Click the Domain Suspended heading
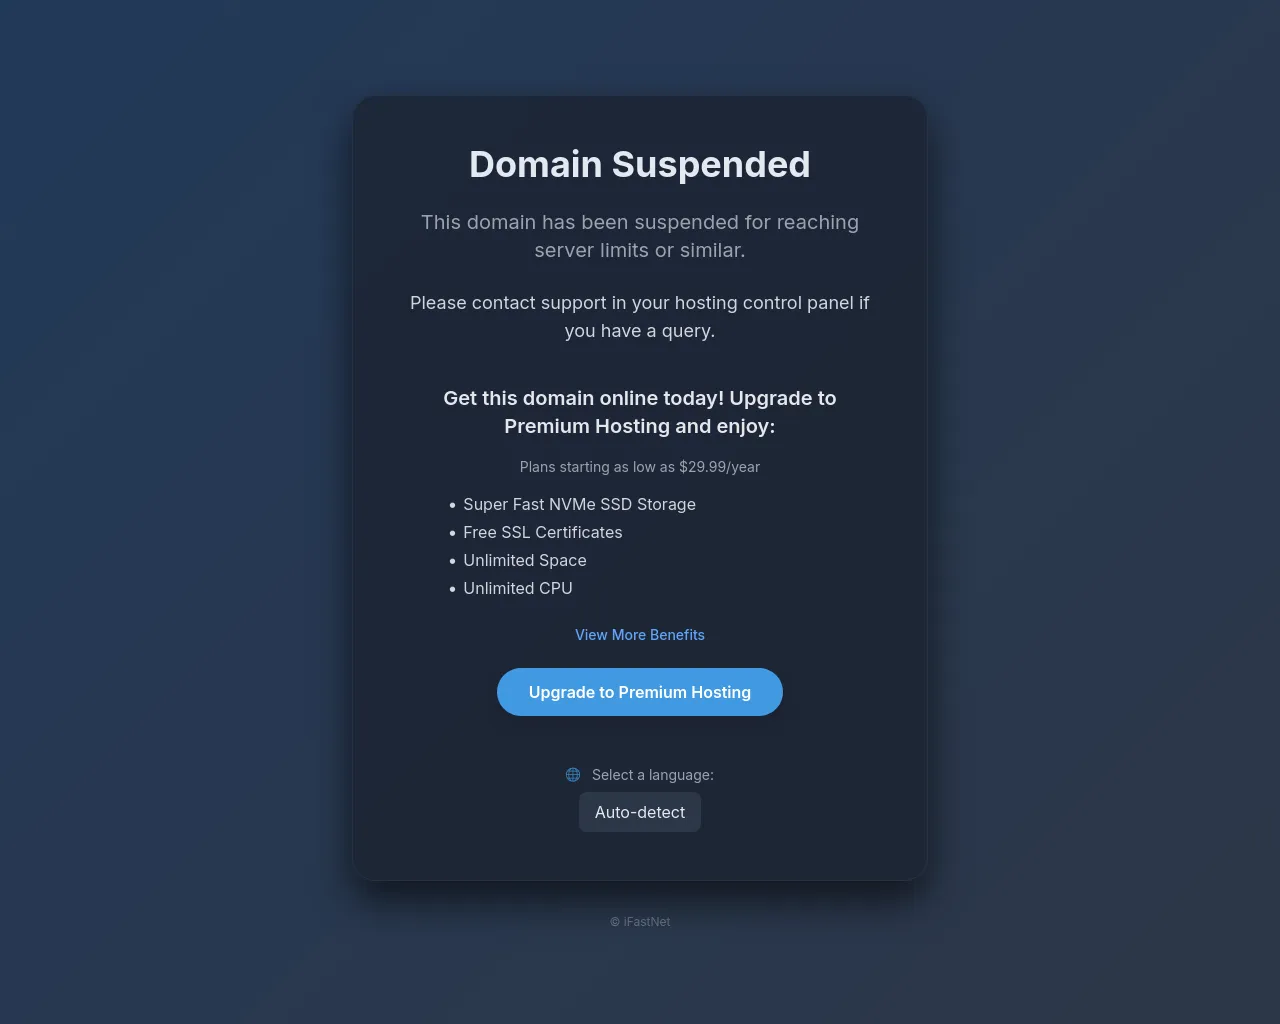This screenshot has width=1280, height=1024. pos(640,164)
